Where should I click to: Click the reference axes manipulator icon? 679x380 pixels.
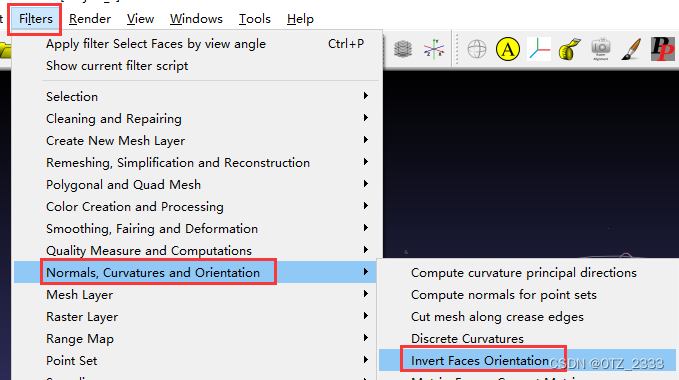pos(539,49)
